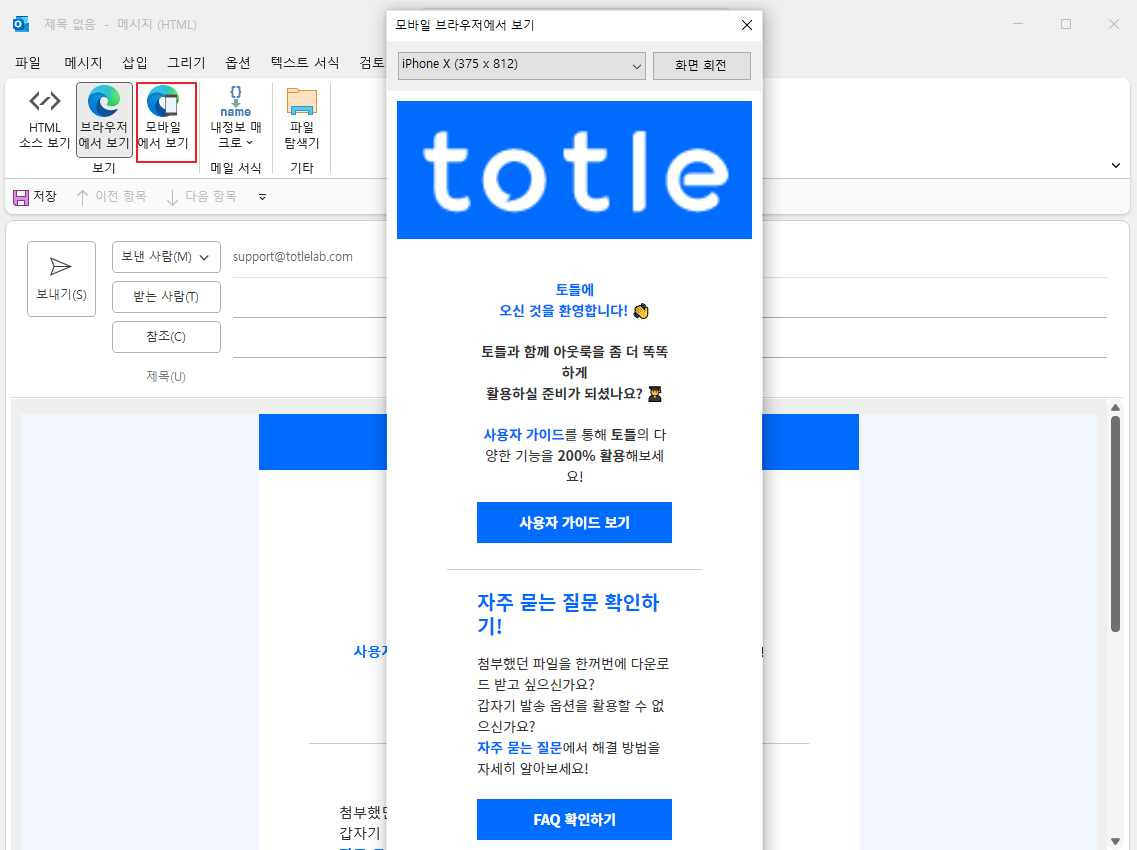Viewport: 1137px width, 850px height.
Task: Click the Outlook app icon
Action: (x=20, y=24)
